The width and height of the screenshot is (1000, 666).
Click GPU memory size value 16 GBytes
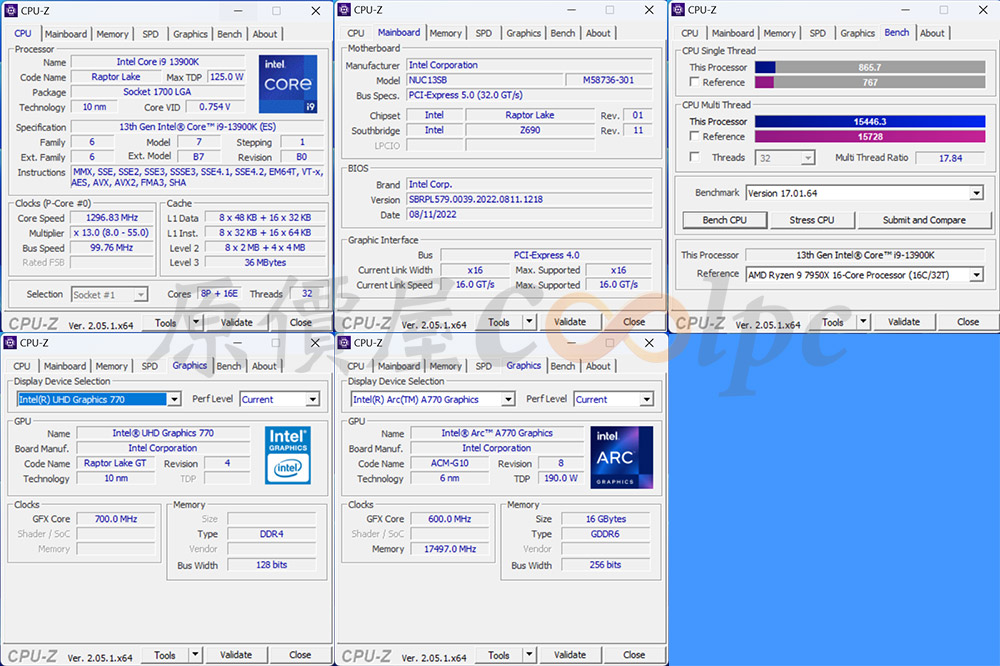click(606, 519)
